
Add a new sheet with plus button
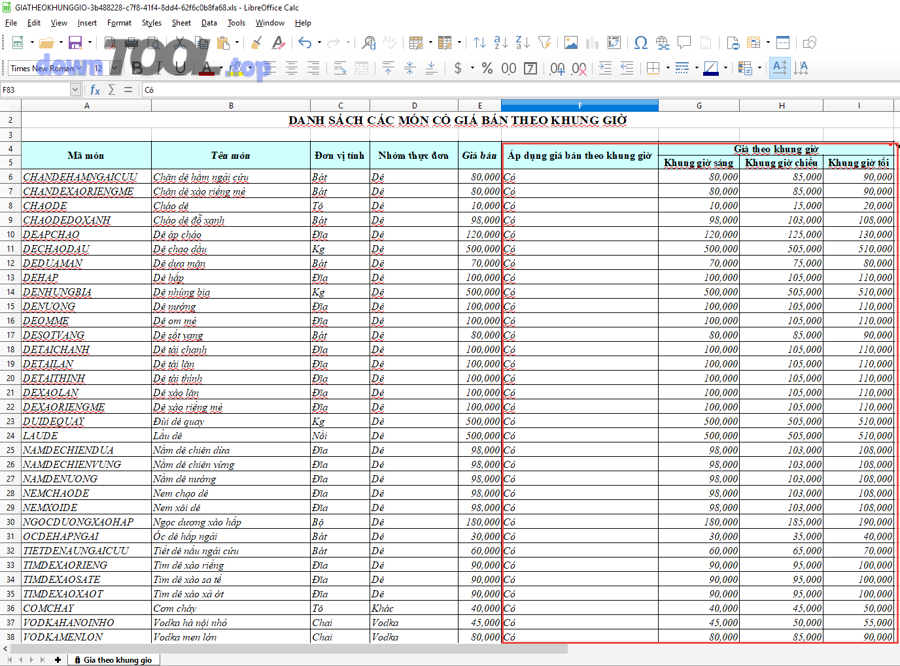point(57,660)
